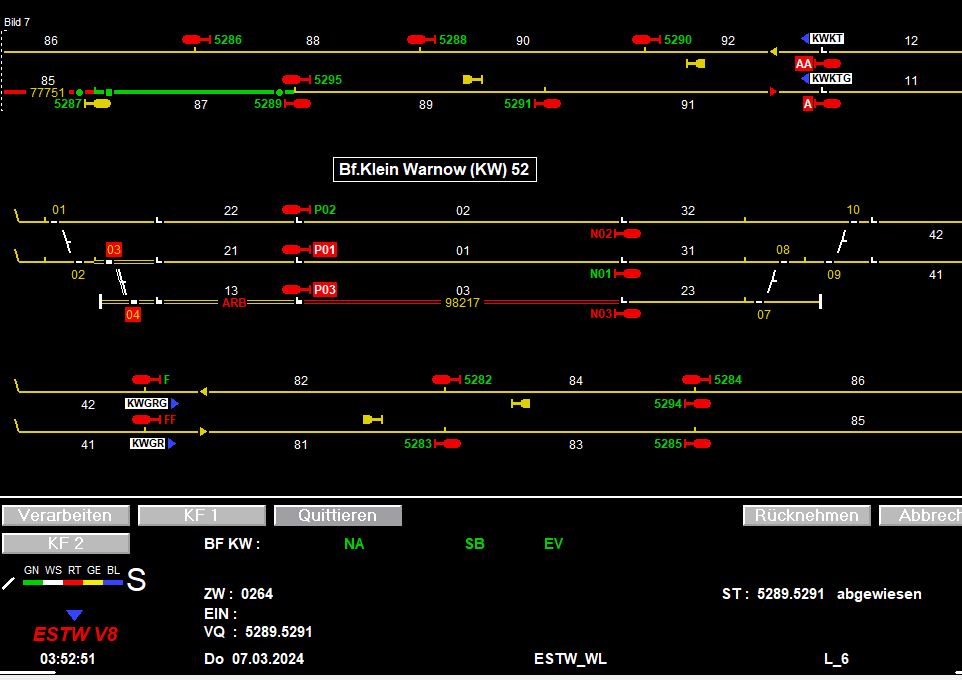Select train number 77751
The height and width of the screenshot is (680, 962).
tap(47, 93)
